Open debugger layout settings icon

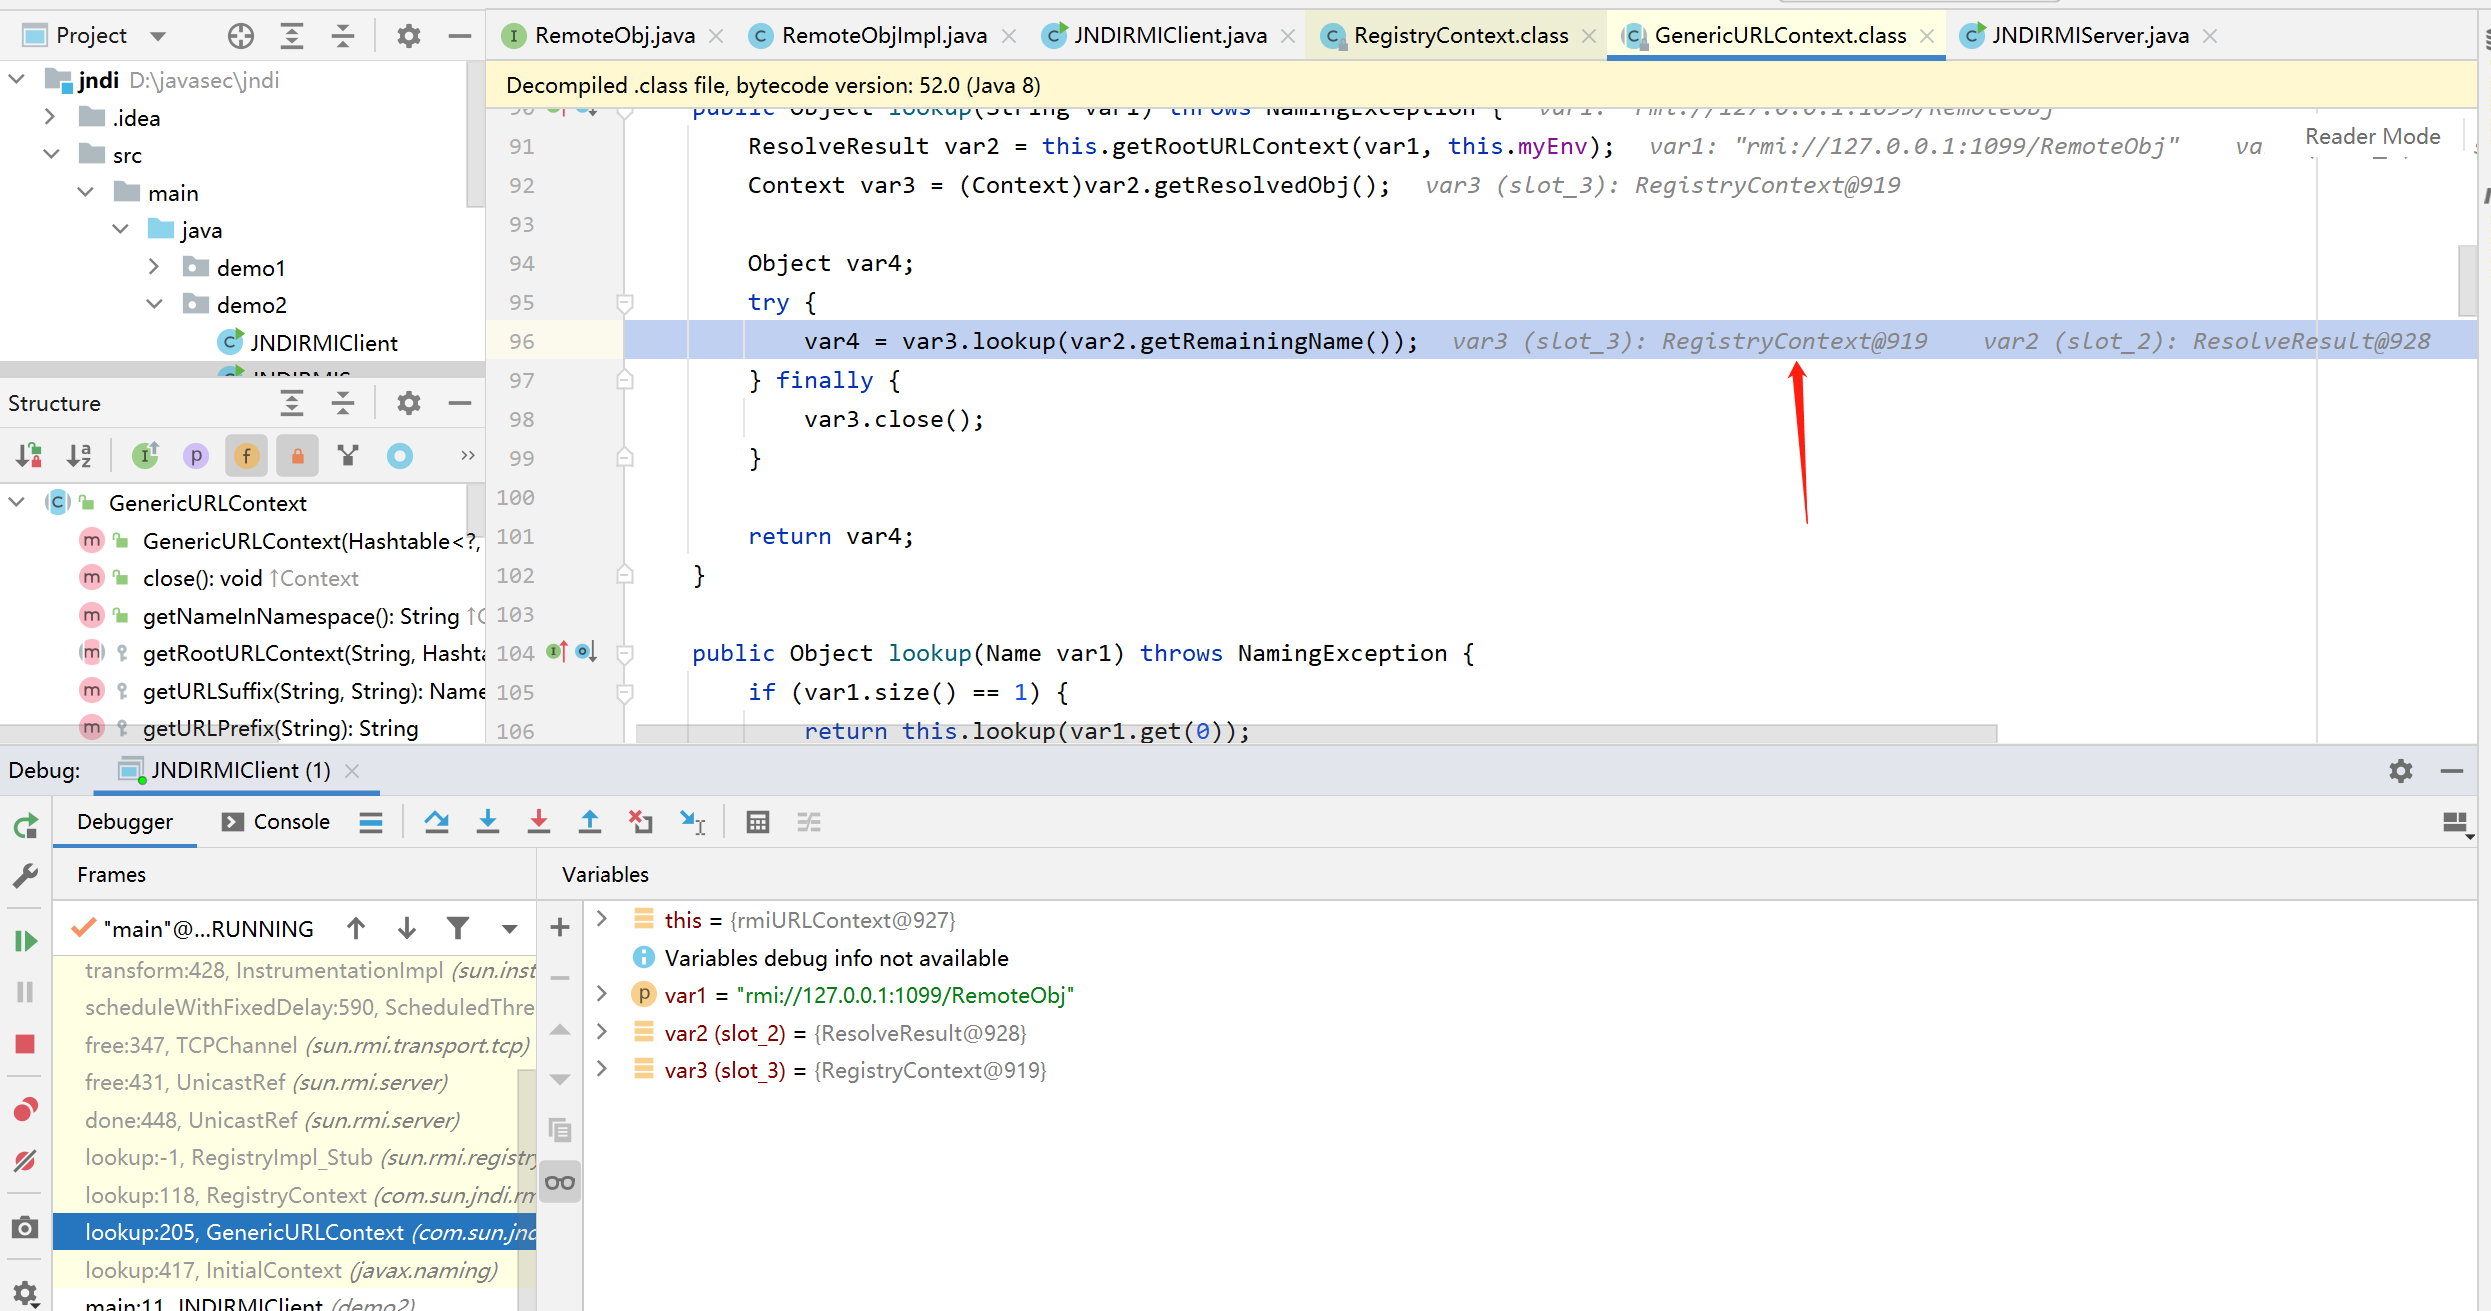2457,823
